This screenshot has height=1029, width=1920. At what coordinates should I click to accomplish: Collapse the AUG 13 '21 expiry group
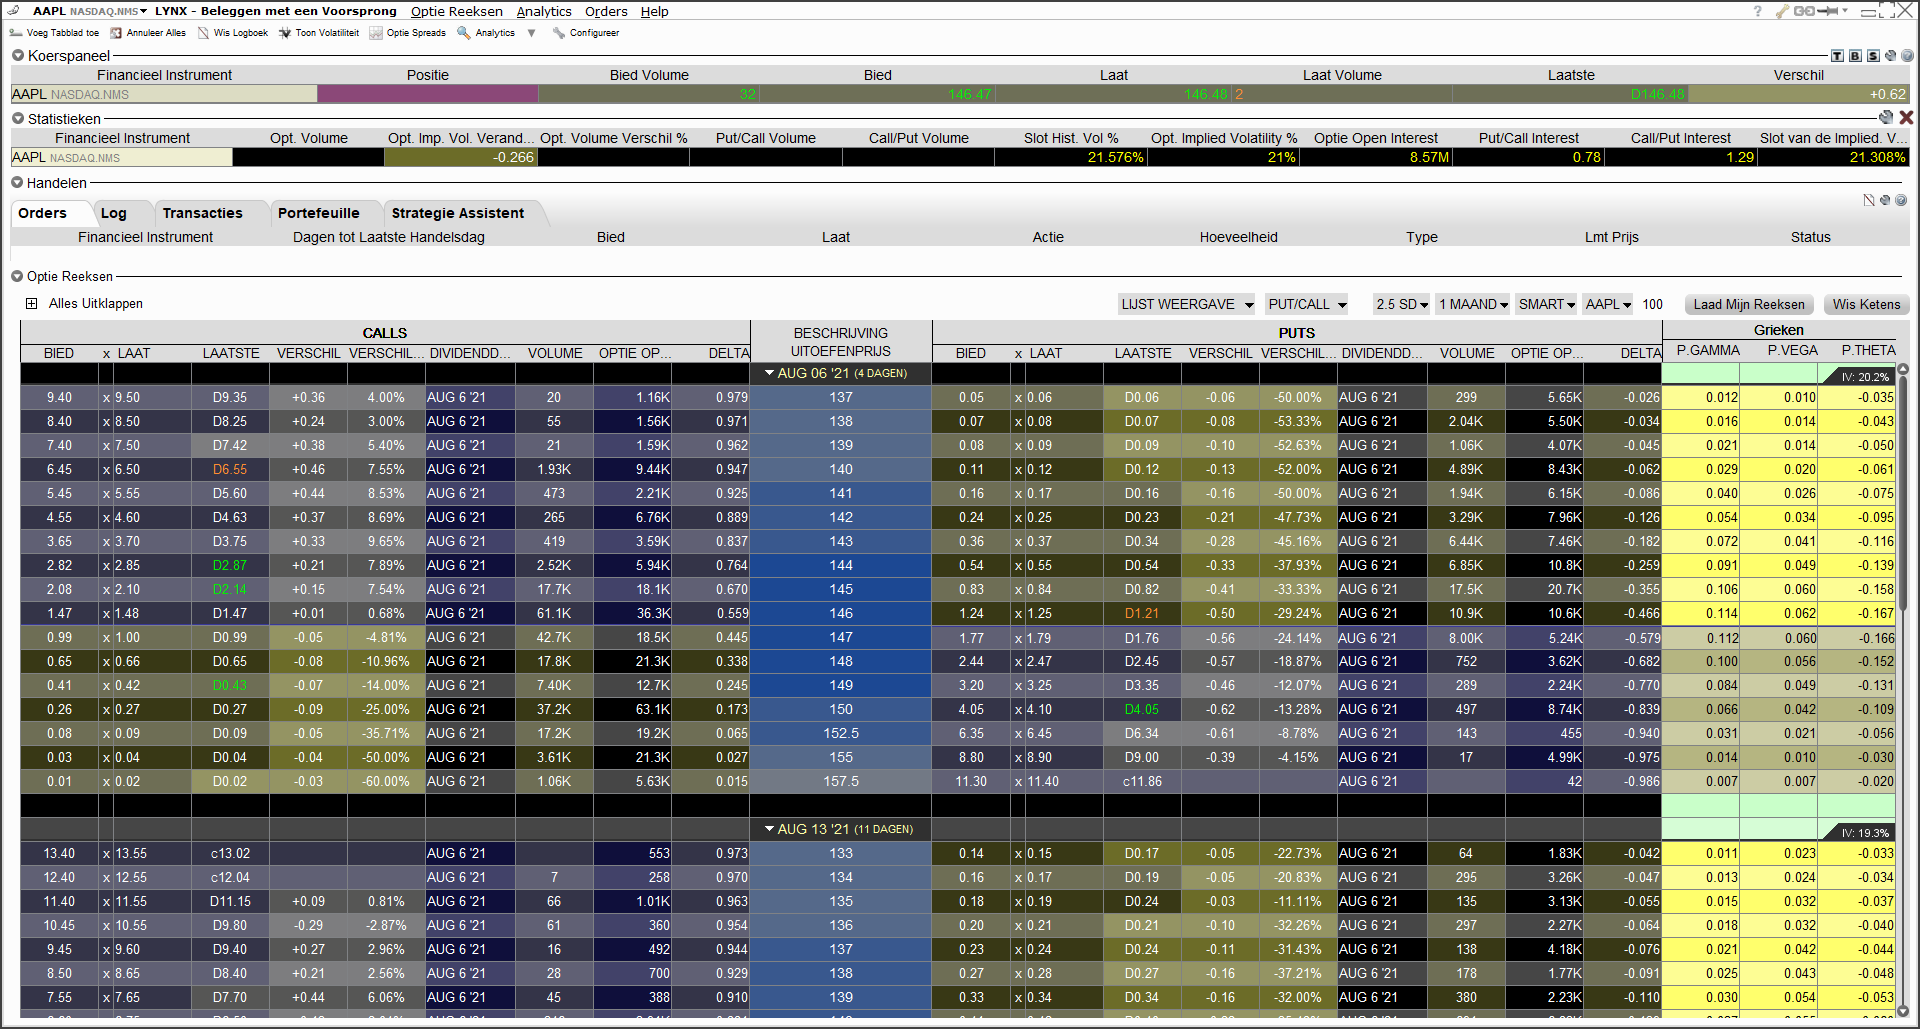tap(770, 829)
